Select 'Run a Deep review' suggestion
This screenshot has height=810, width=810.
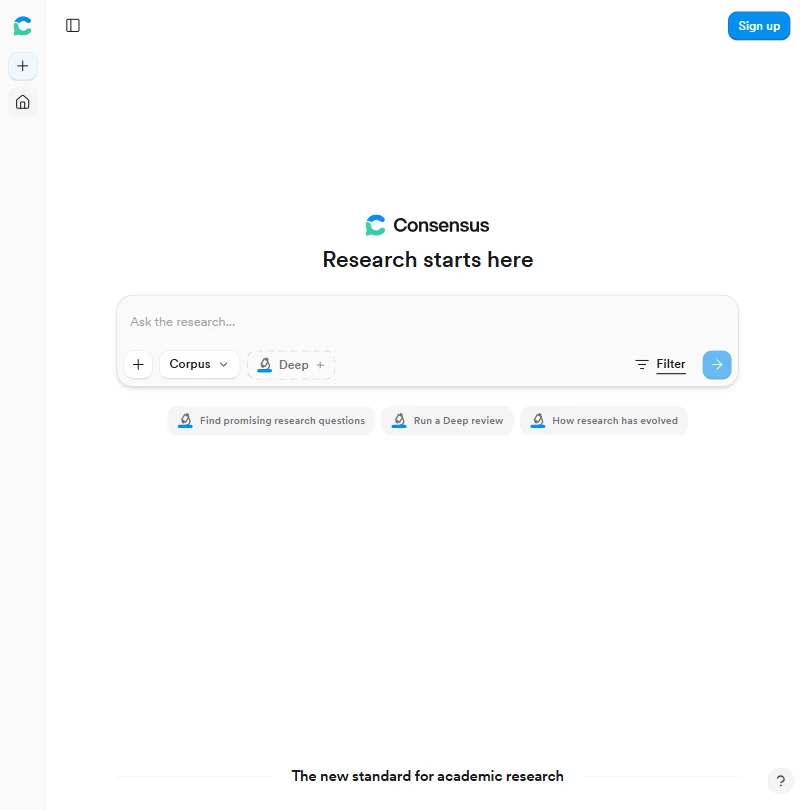[447, 420]
